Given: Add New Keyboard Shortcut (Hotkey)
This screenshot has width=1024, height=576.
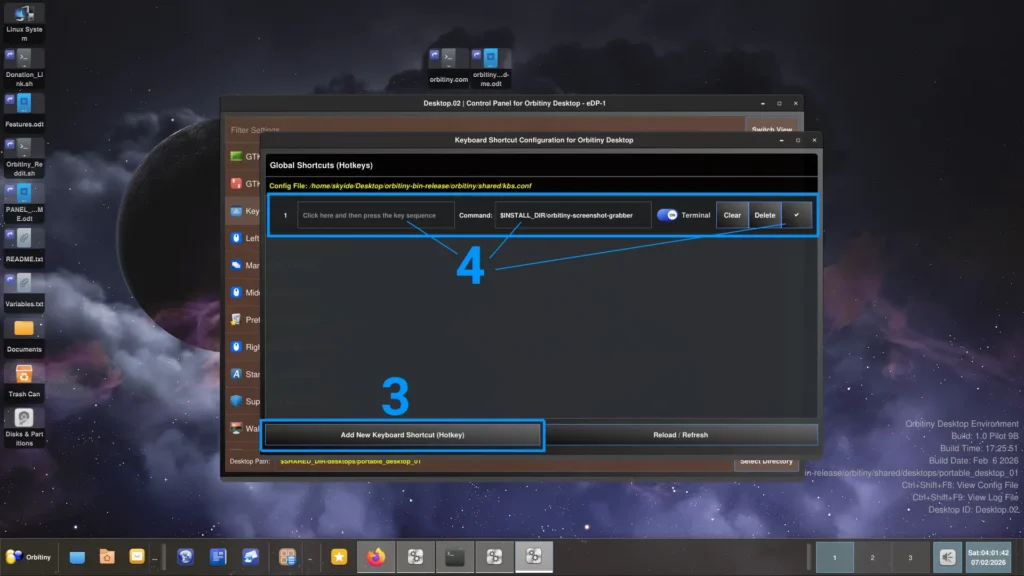Looking at the screenshot, I should (x=403, y=435).
